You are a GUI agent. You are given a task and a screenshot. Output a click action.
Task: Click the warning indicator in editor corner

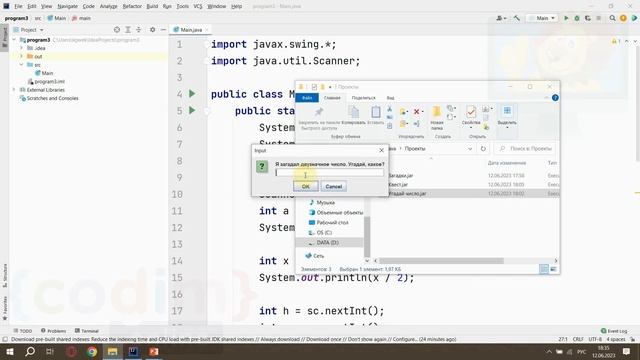click(616, 41)
